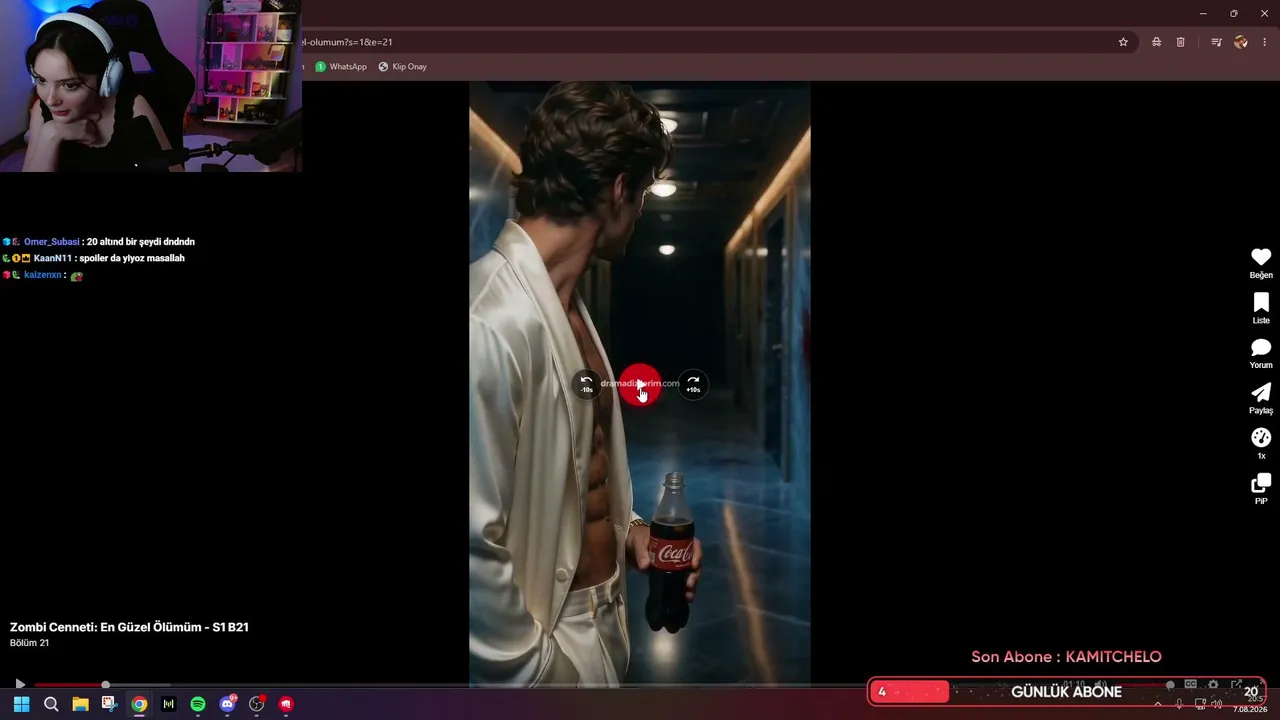Open the Windows Start menu
This screenshot has width=1280, height=720.
[x=21, y=704]
